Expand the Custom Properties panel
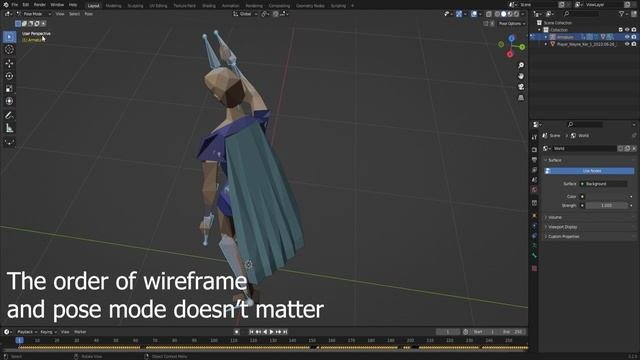Viewport: 640px width, 360px height. point(563,236)
